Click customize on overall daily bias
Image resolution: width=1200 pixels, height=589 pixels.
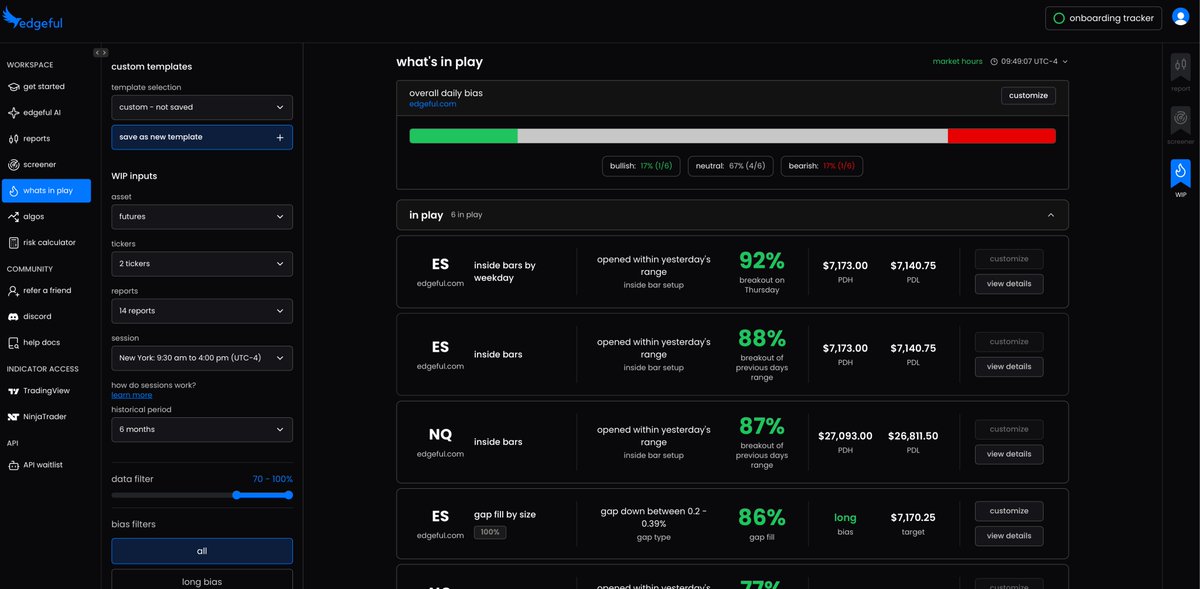[x=1028, y=96]
